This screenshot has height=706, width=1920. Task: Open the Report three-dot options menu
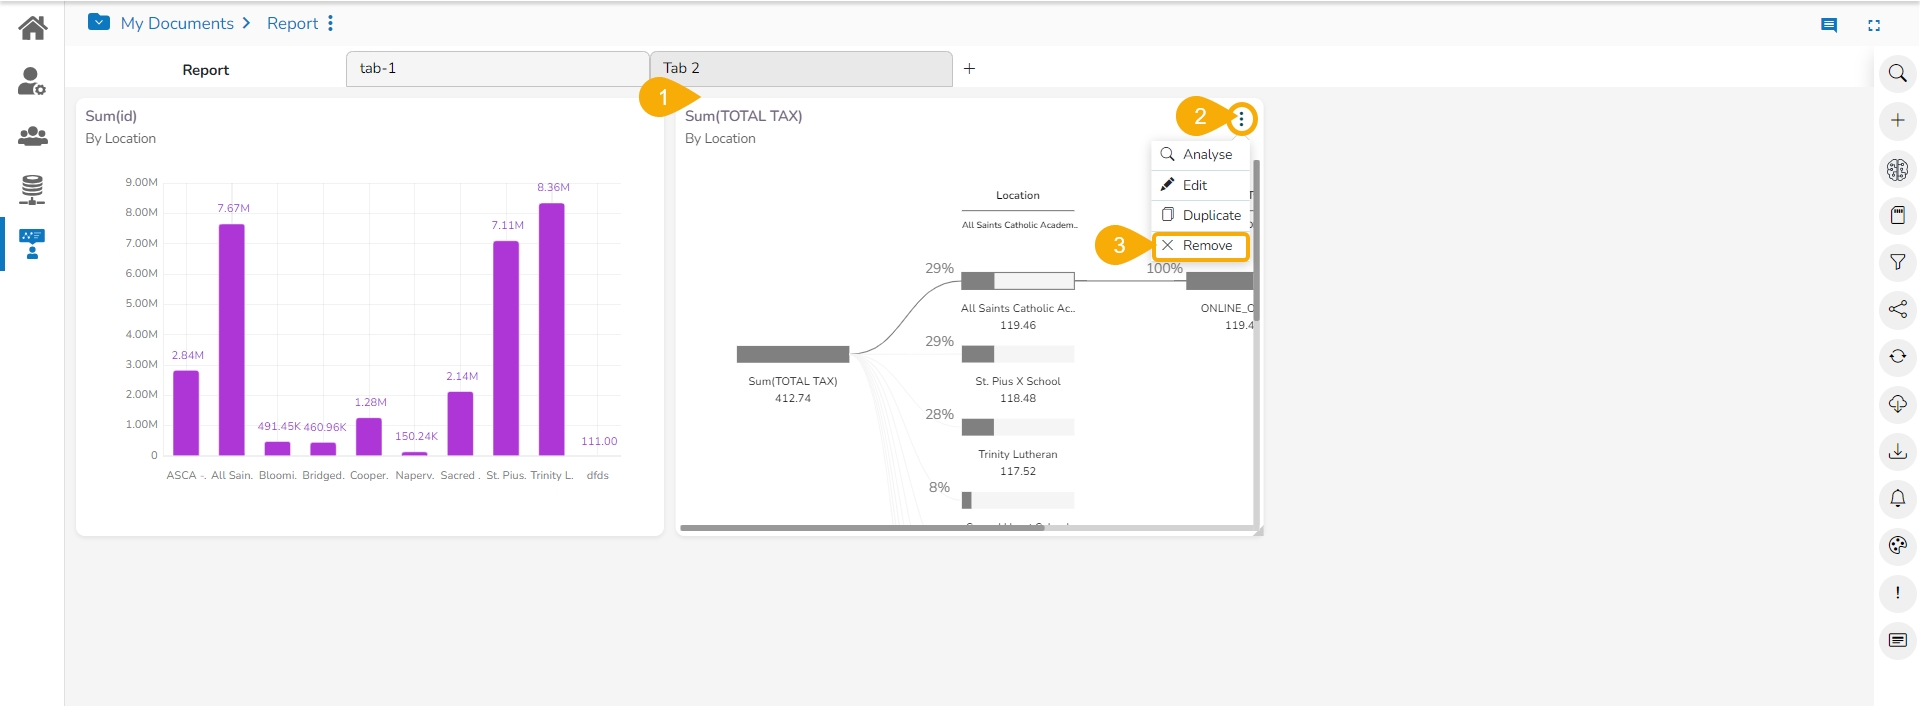[330, 23]
